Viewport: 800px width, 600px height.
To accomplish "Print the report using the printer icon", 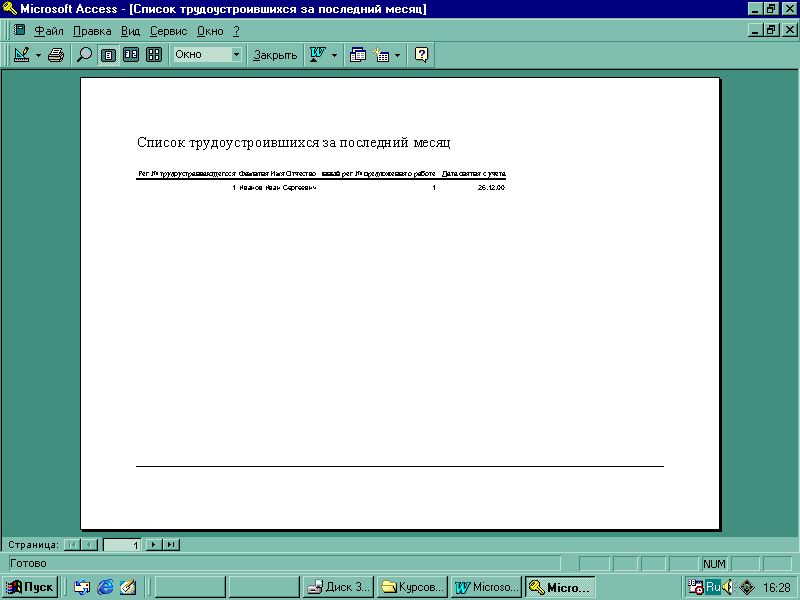I will (x=56, y=55).
